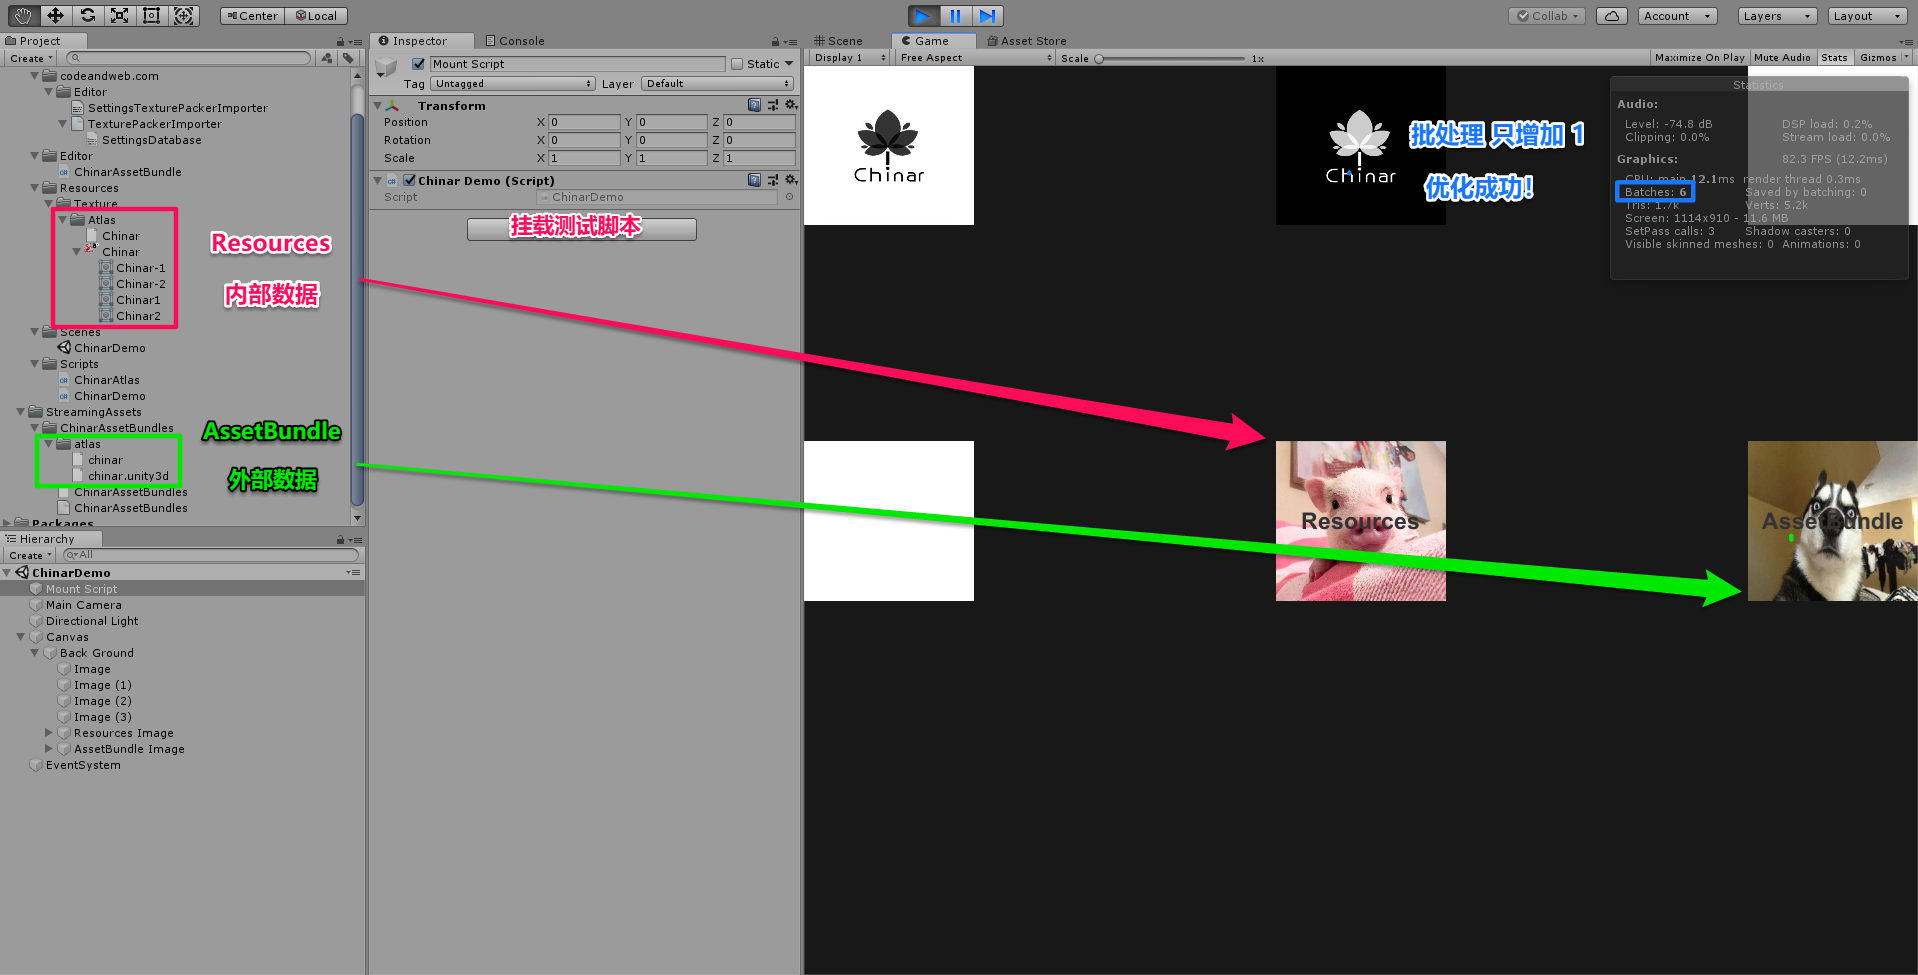Click the Scale Y input field

(x=672, y=158)
